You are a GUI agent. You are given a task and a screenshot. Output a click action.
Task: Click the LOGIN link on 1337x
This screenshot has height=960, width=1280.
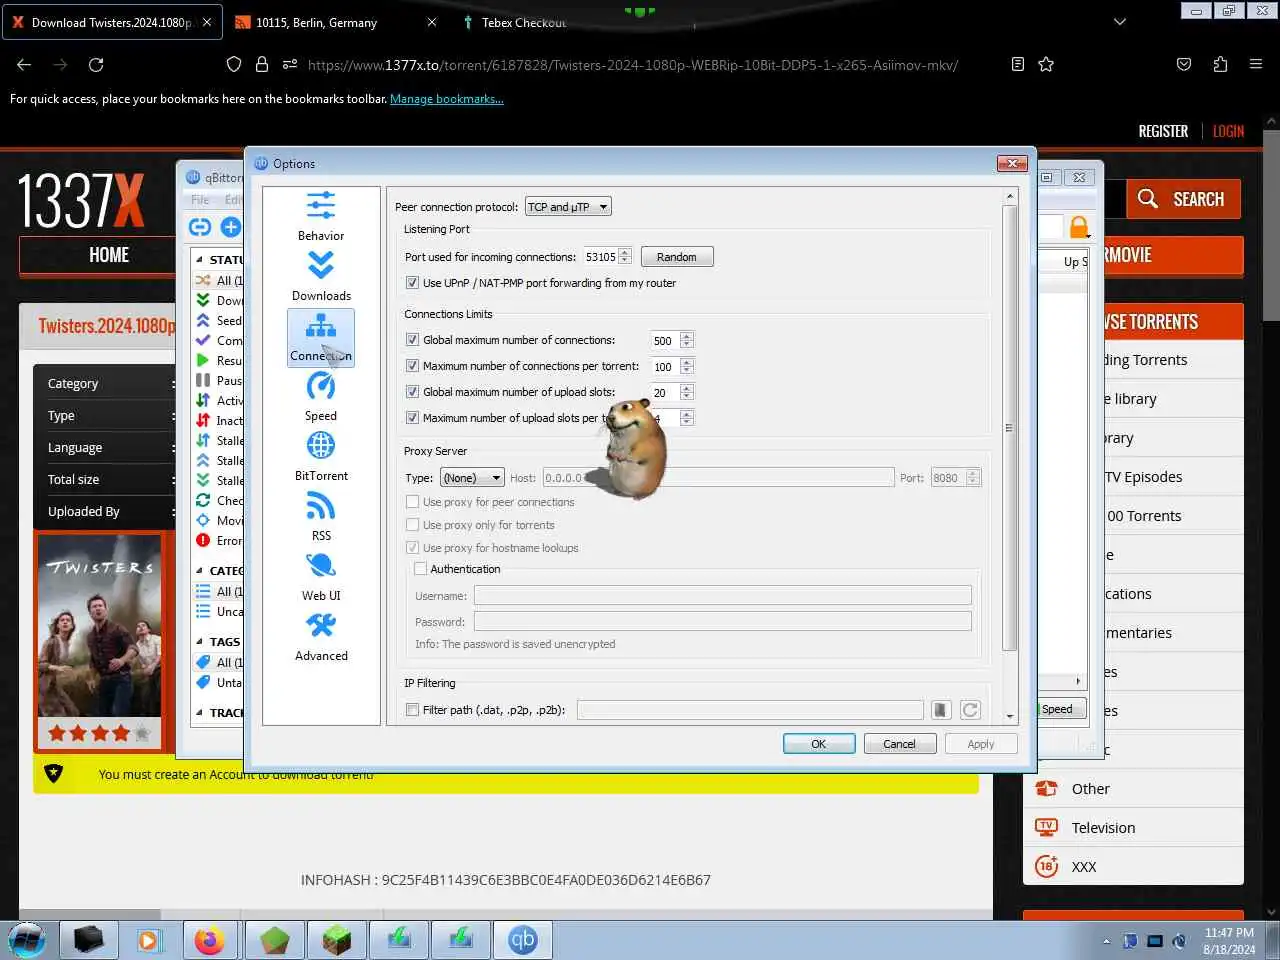coord(1228,131)
